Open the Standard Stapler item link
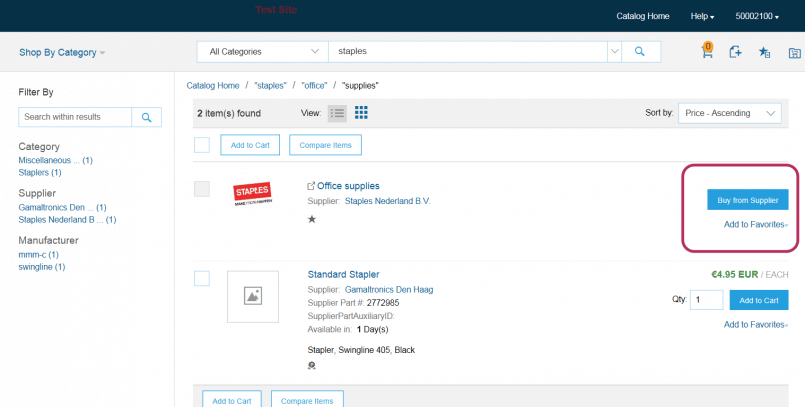 point(343,275)
